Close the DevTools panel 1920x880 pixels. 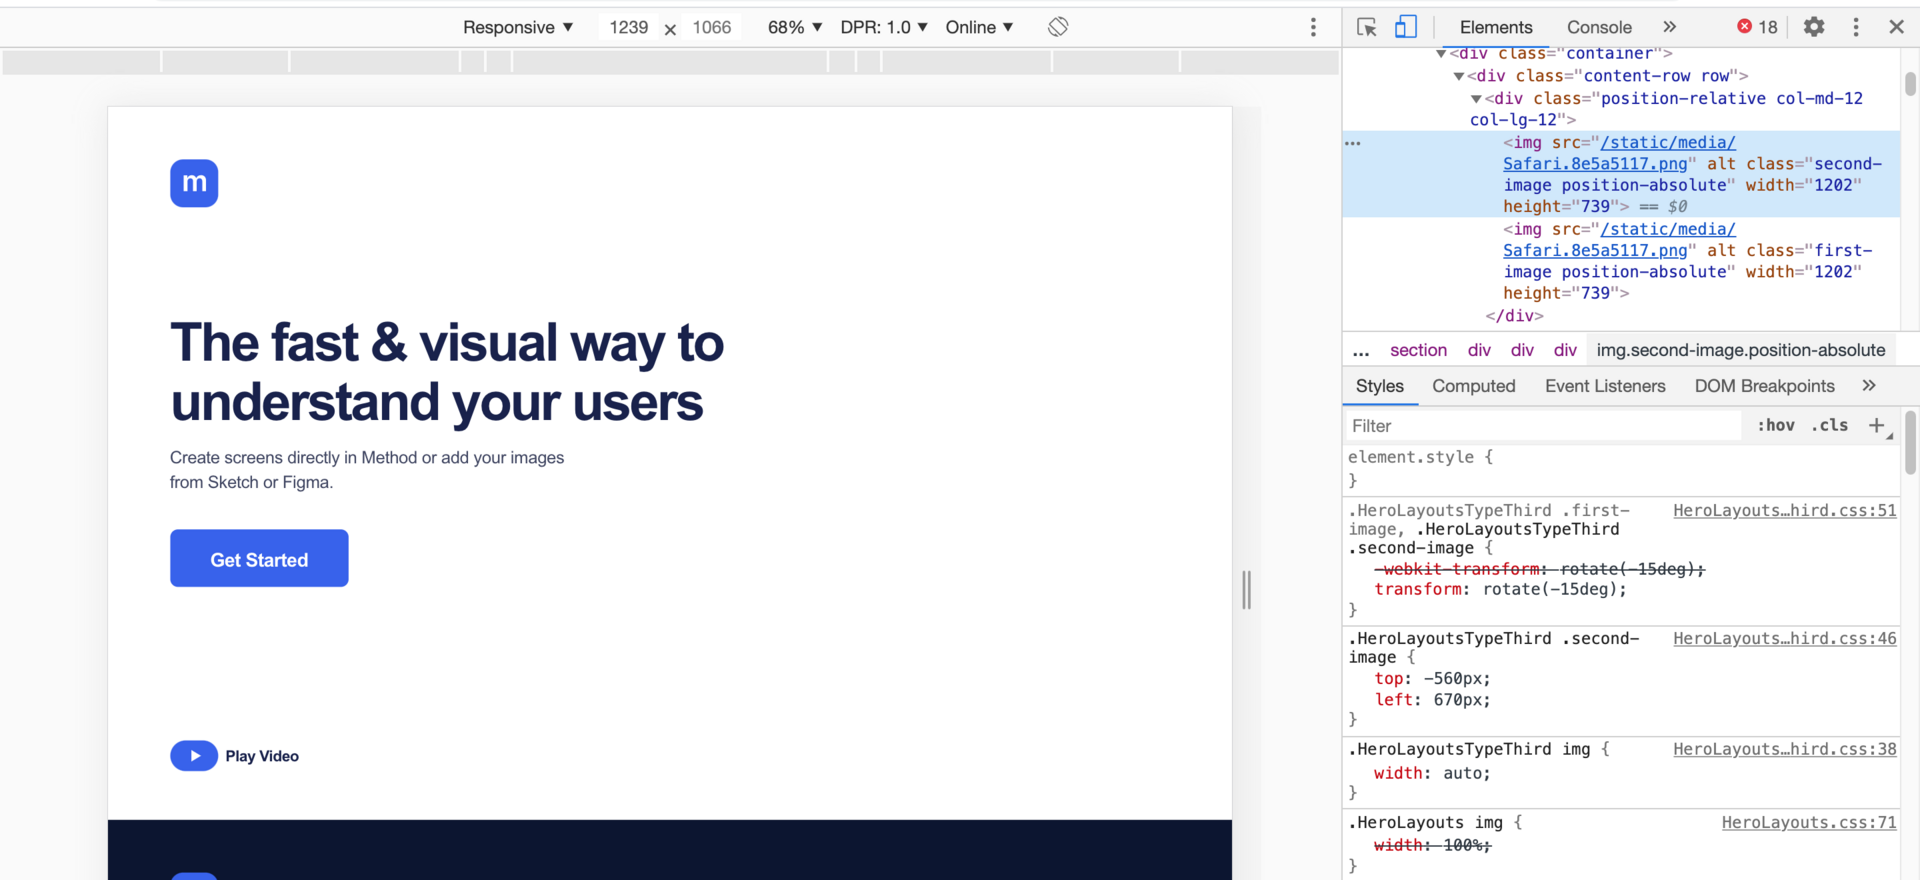[1896, 27]
